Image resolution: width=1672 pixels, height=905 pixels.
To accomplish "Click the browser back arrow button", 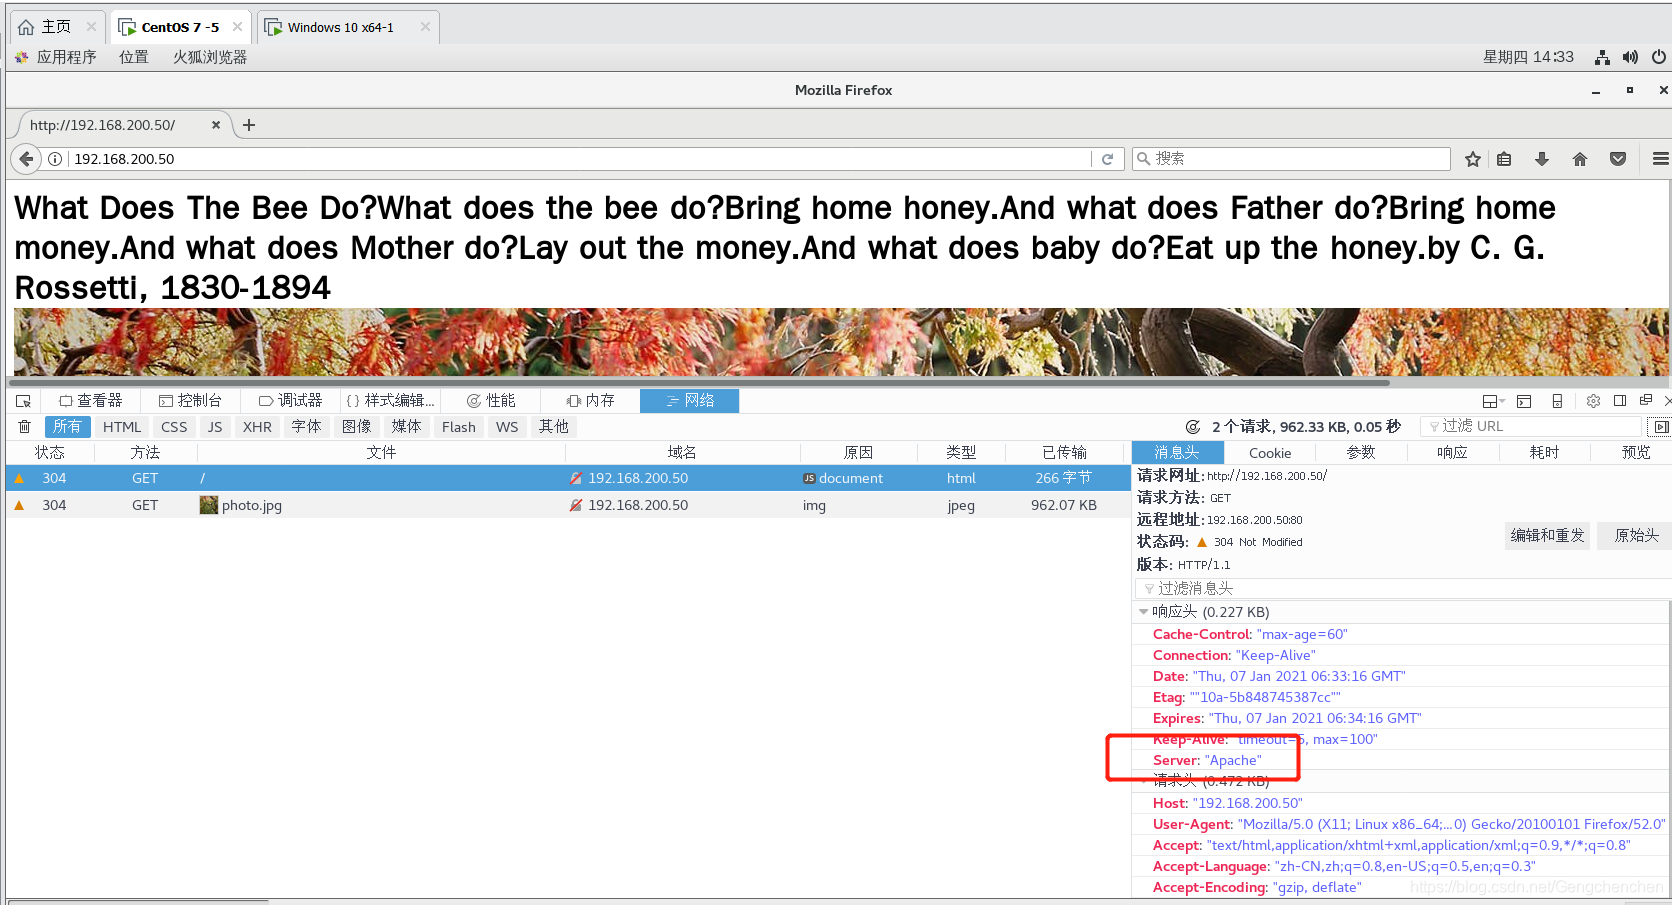I will [27, 159].
